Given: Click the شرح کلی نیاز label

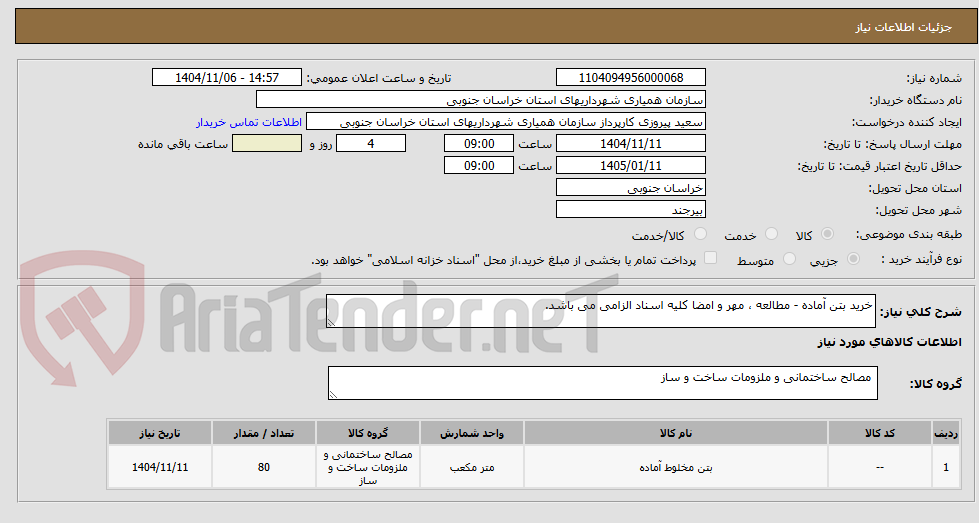Looking at the screenshot, I should [x=922, y=312].
